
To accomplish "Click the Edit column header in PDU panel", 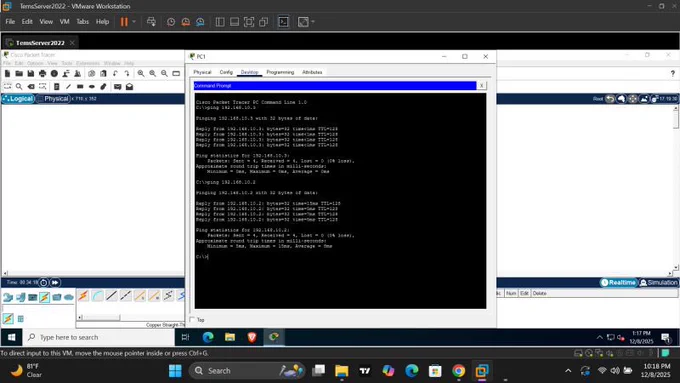I will pyautogui.click(x=524, y=293).
